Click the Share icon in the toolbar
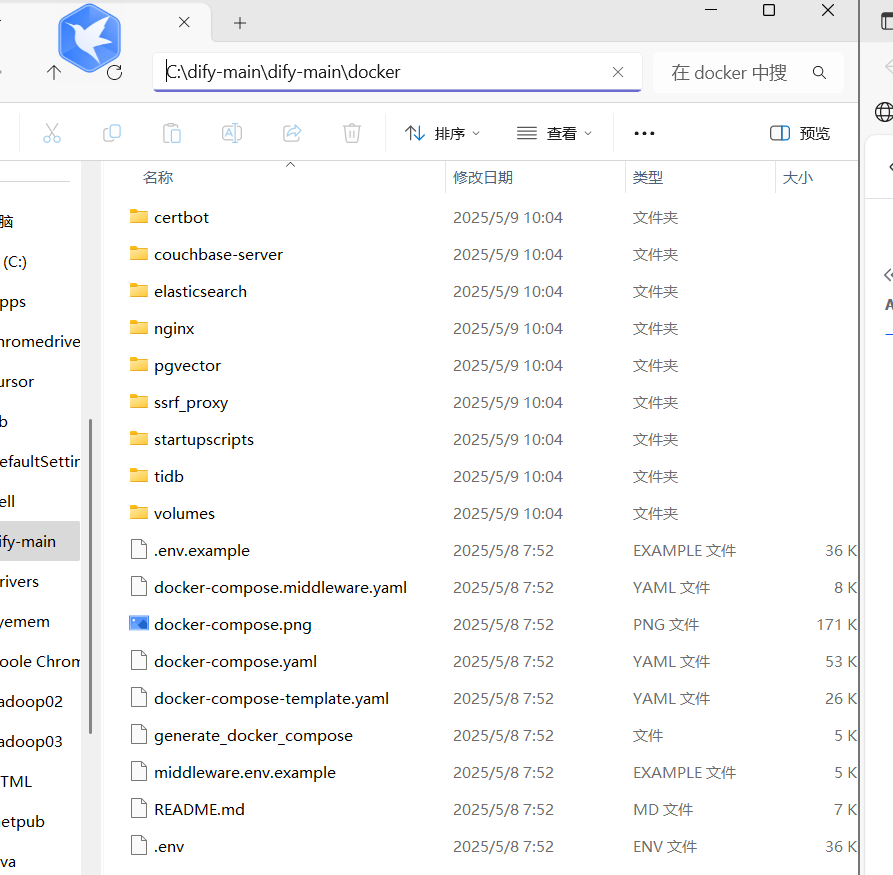893x875 pixels. [291, 133]
